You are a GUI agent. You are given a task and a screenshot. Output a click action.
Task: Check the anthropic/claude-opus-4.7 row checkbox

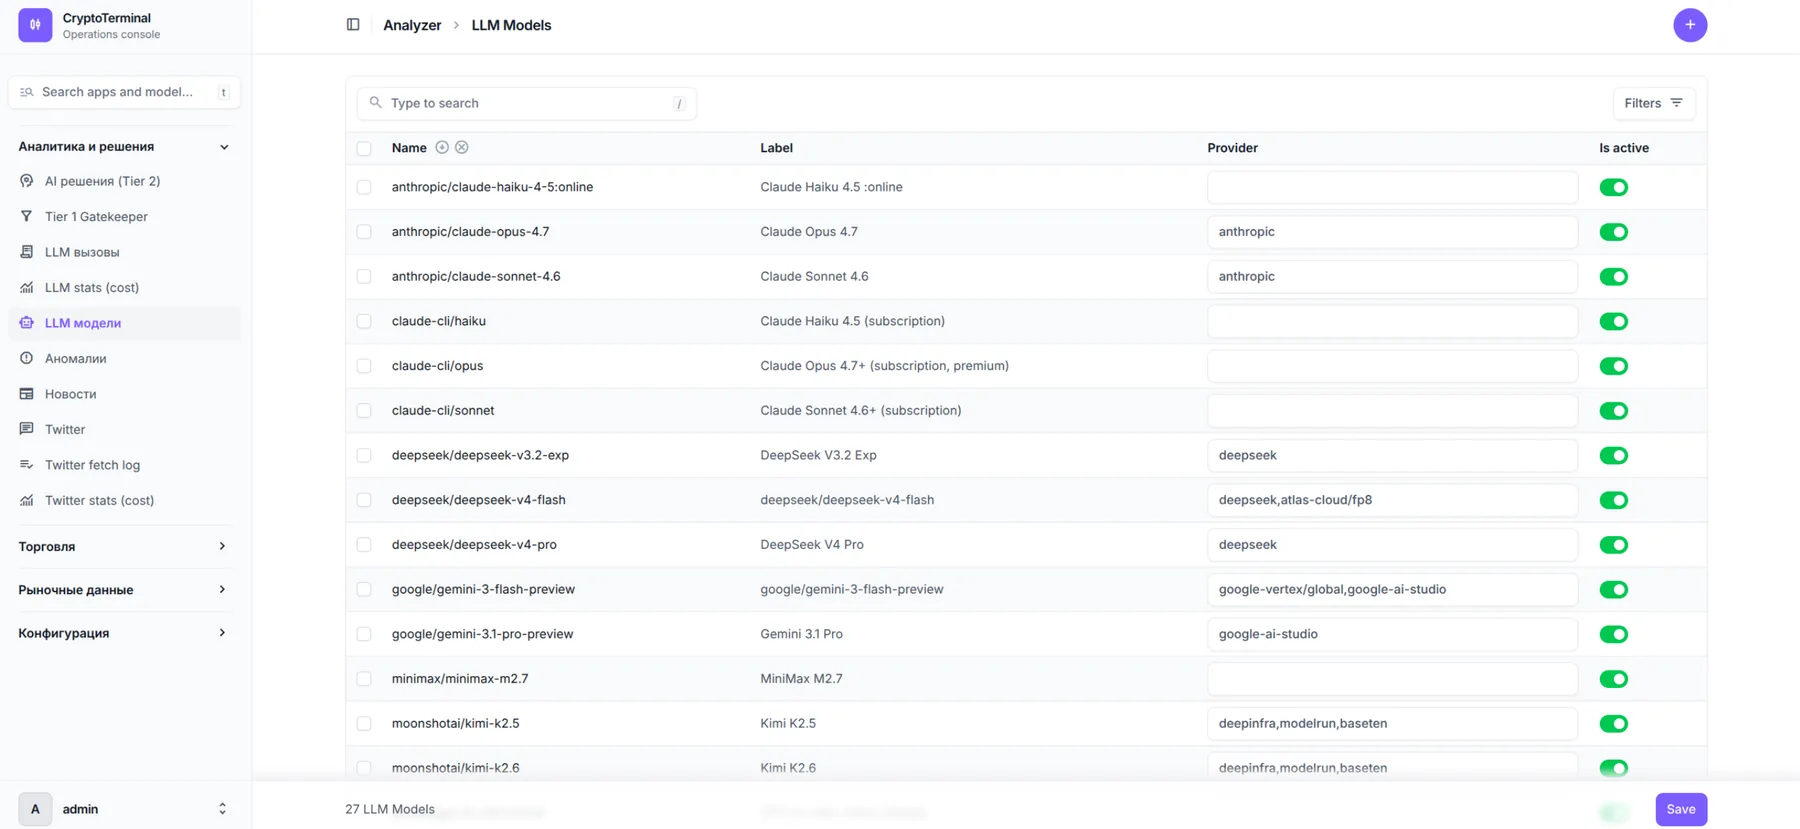tap(364, 232)
